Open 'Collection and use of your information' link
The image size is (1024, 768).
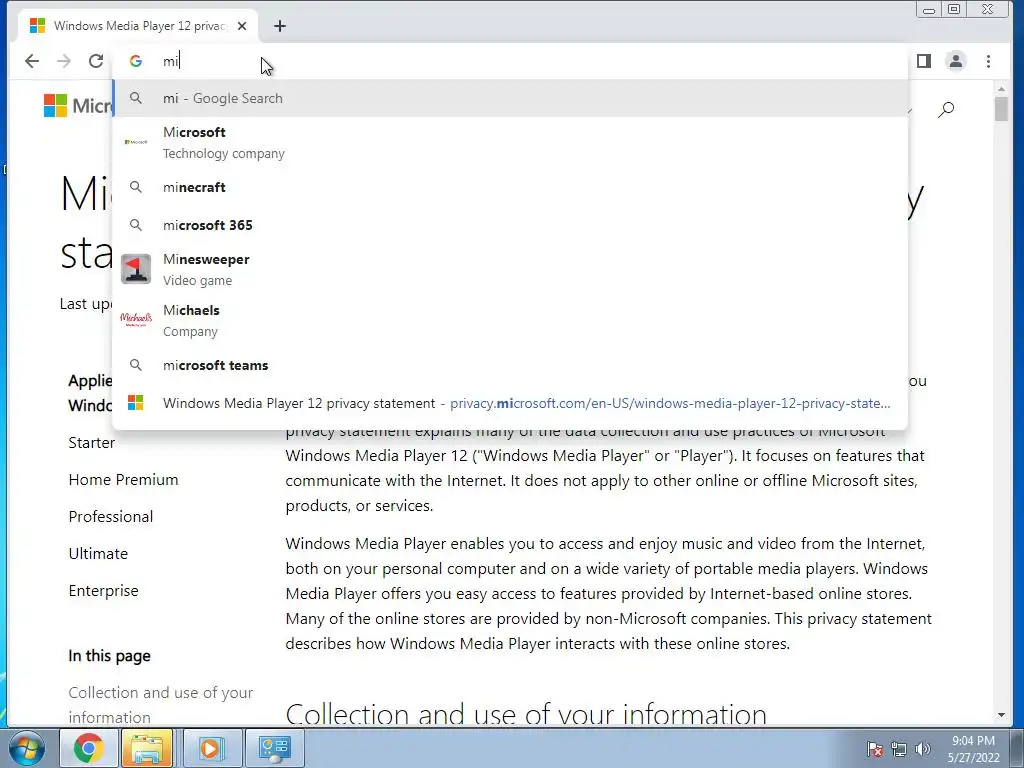161,705
